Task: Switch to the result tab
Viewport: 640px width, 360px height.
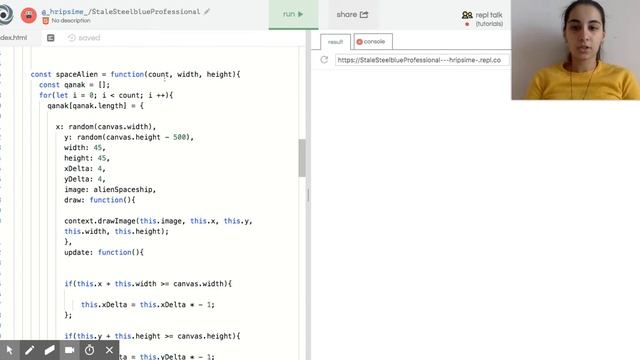Action: coord(335,42)
